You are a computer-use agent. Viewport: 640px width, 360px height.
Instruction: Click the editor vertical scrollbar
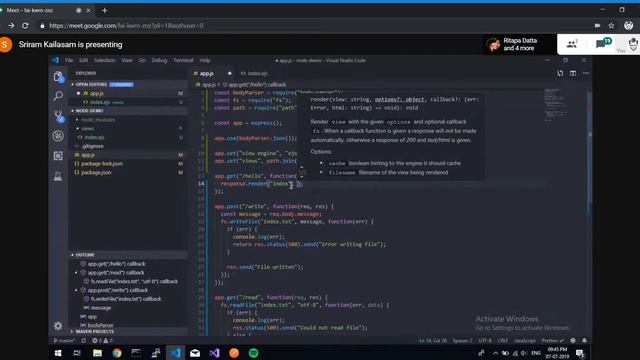589,152
